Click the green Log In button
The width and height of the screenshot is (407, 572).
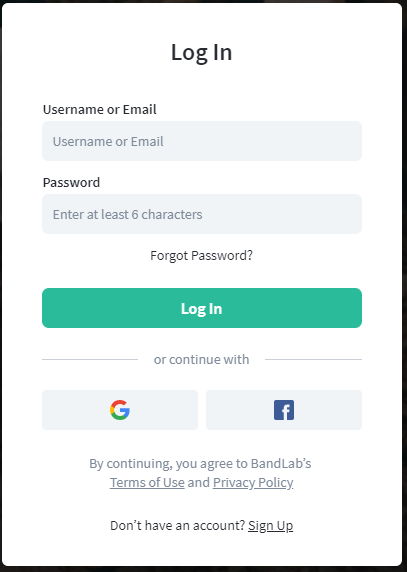tap(202, 308)
